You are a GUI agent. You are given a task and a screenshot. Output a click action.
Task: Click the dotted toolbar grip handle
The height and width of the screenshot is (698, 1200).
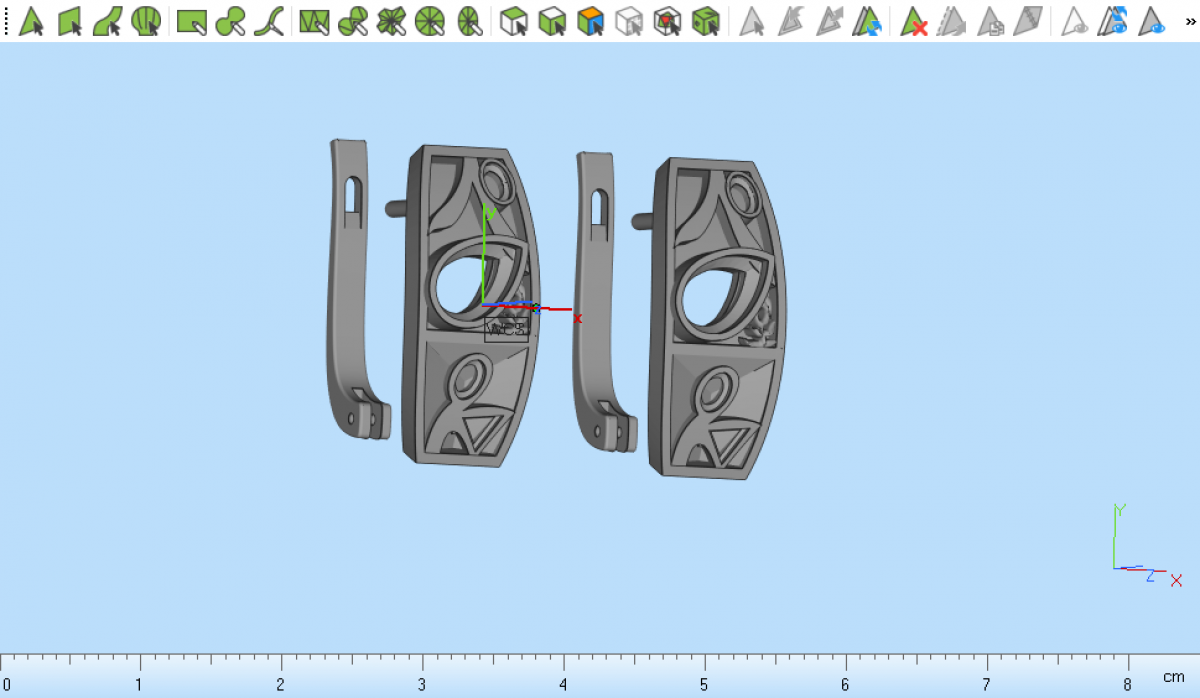[x=6, y=21]
